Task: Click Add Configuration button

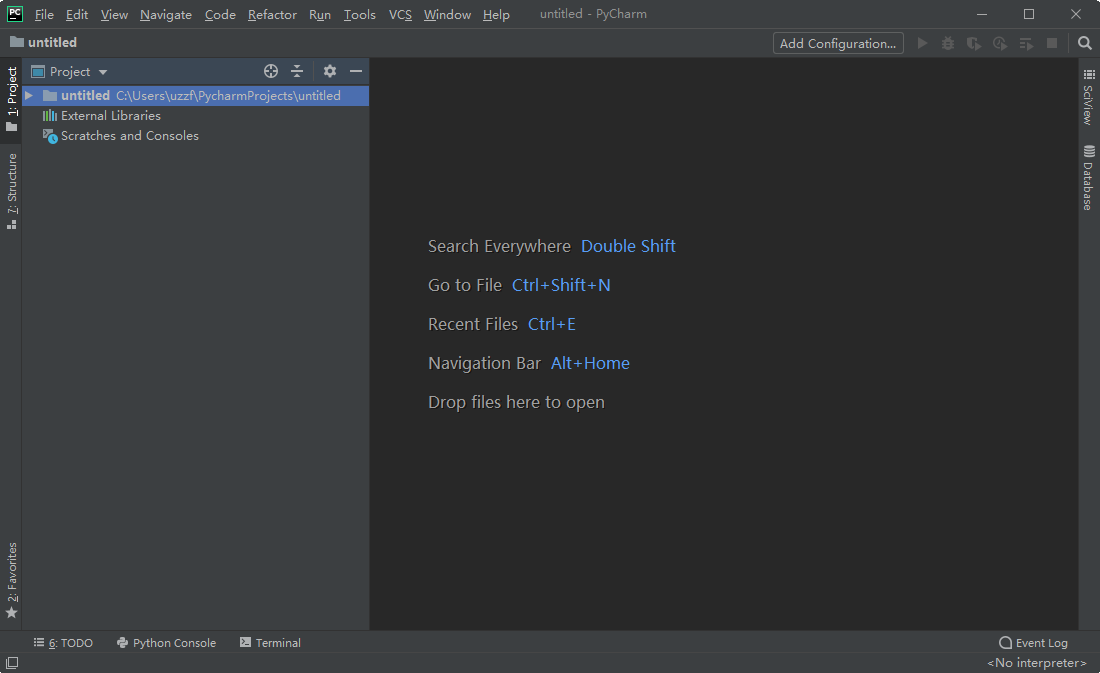Action: point(838,44)
